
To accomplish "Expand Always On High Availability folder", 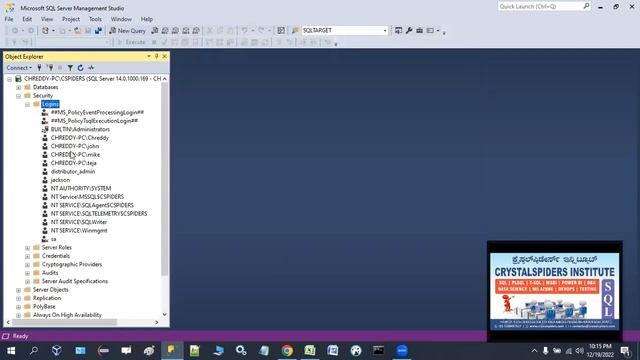I will click(18, 315).
